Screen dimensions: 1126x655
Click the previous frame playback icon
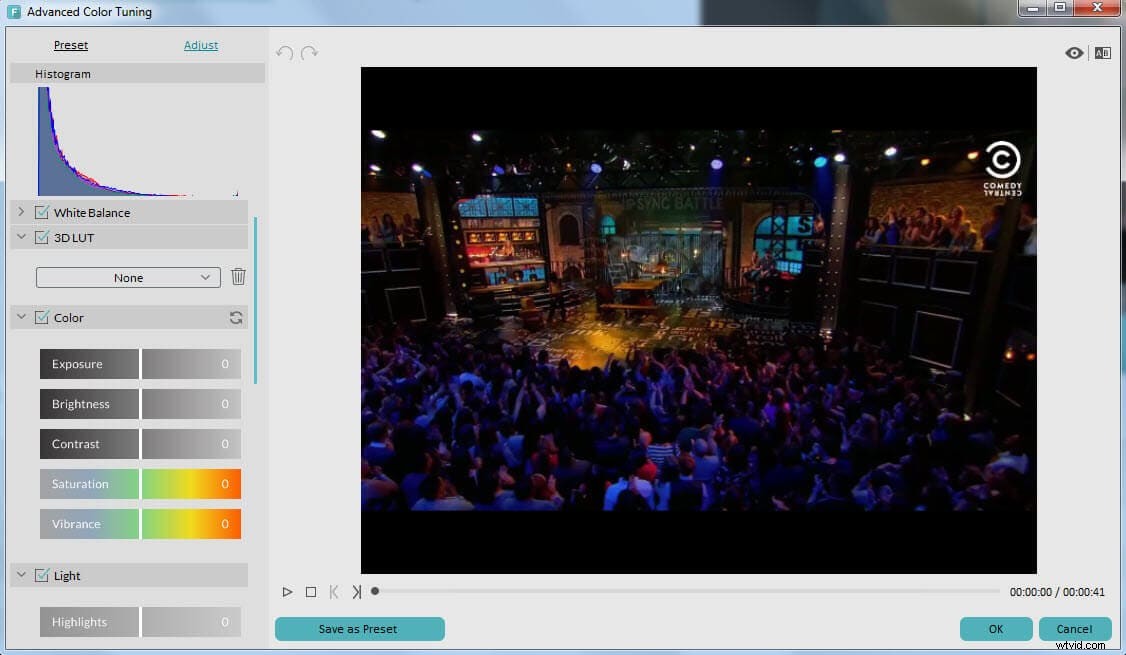pos(334,591)
